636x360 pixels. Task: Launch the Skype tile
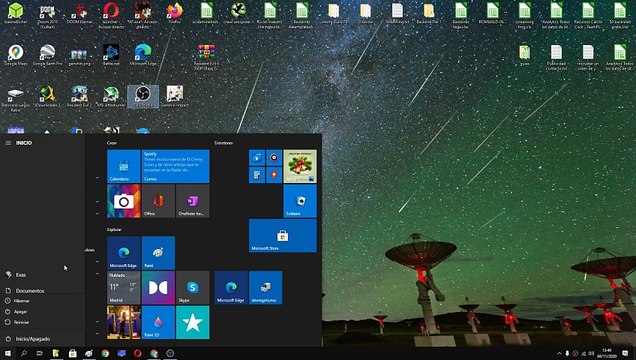click(193, 288)
